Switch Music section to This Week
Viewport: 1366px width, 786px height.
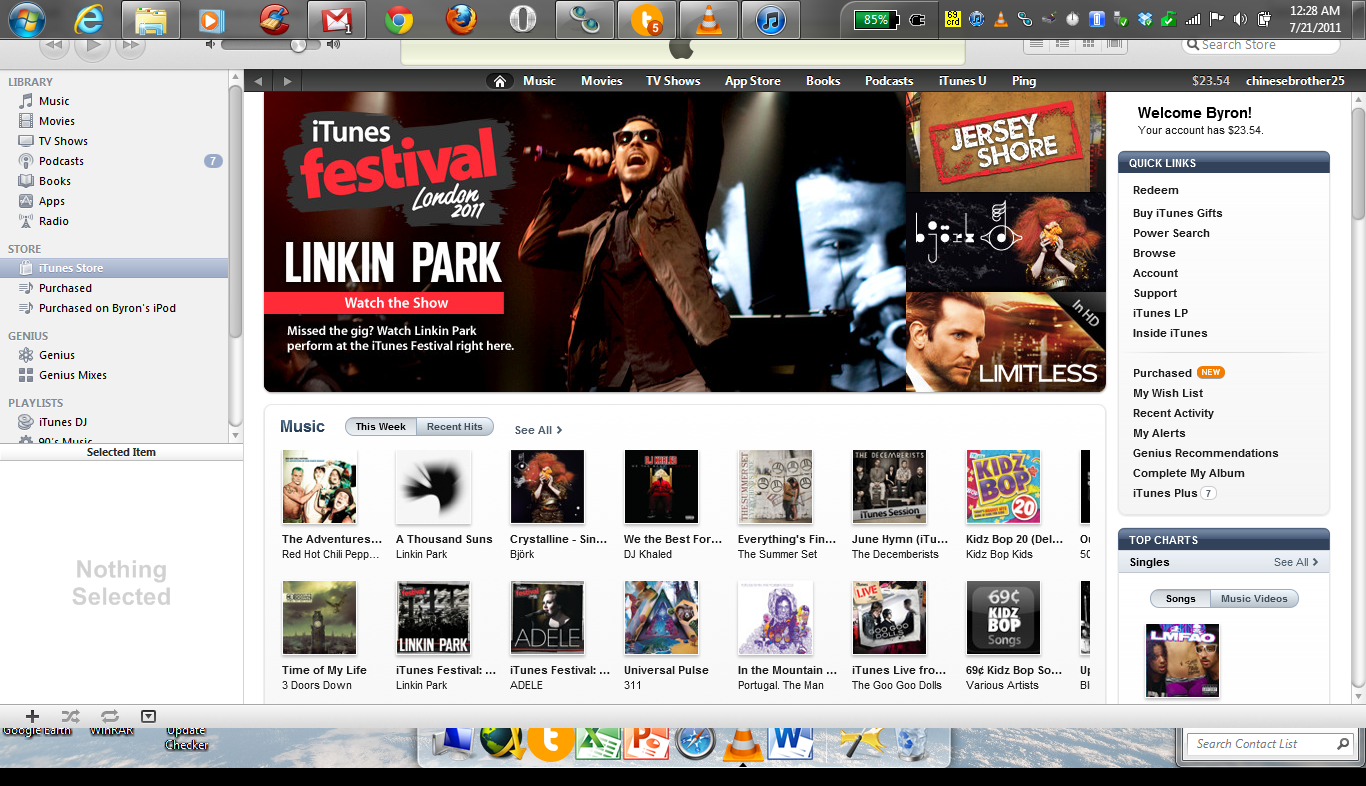[x=381, y=427]
